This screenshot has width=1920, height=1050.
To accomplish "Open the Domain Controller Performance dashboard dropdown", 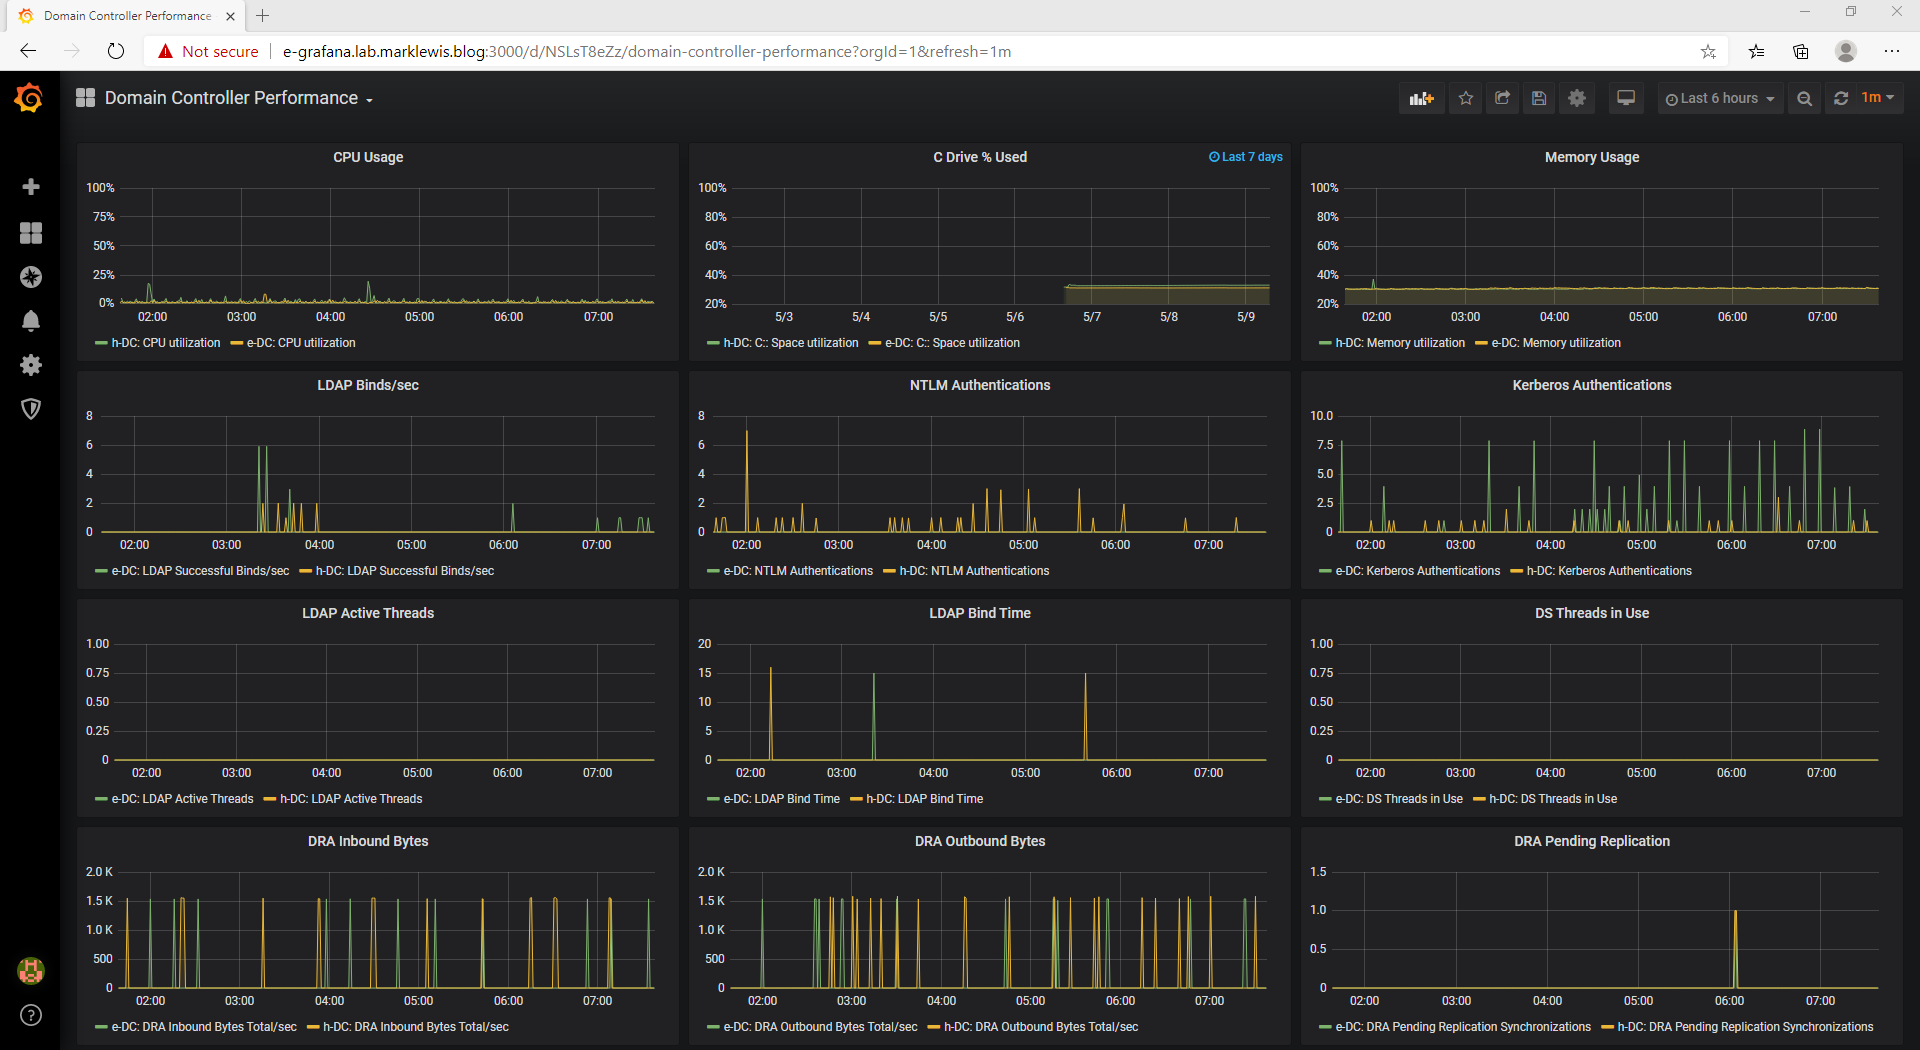I will (238, 98).
